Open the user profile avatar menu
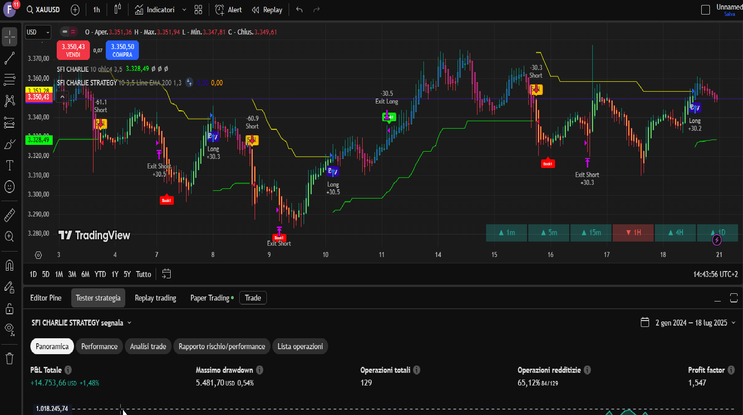Viewport: 743px width, 415px height. tap(9, 9)
